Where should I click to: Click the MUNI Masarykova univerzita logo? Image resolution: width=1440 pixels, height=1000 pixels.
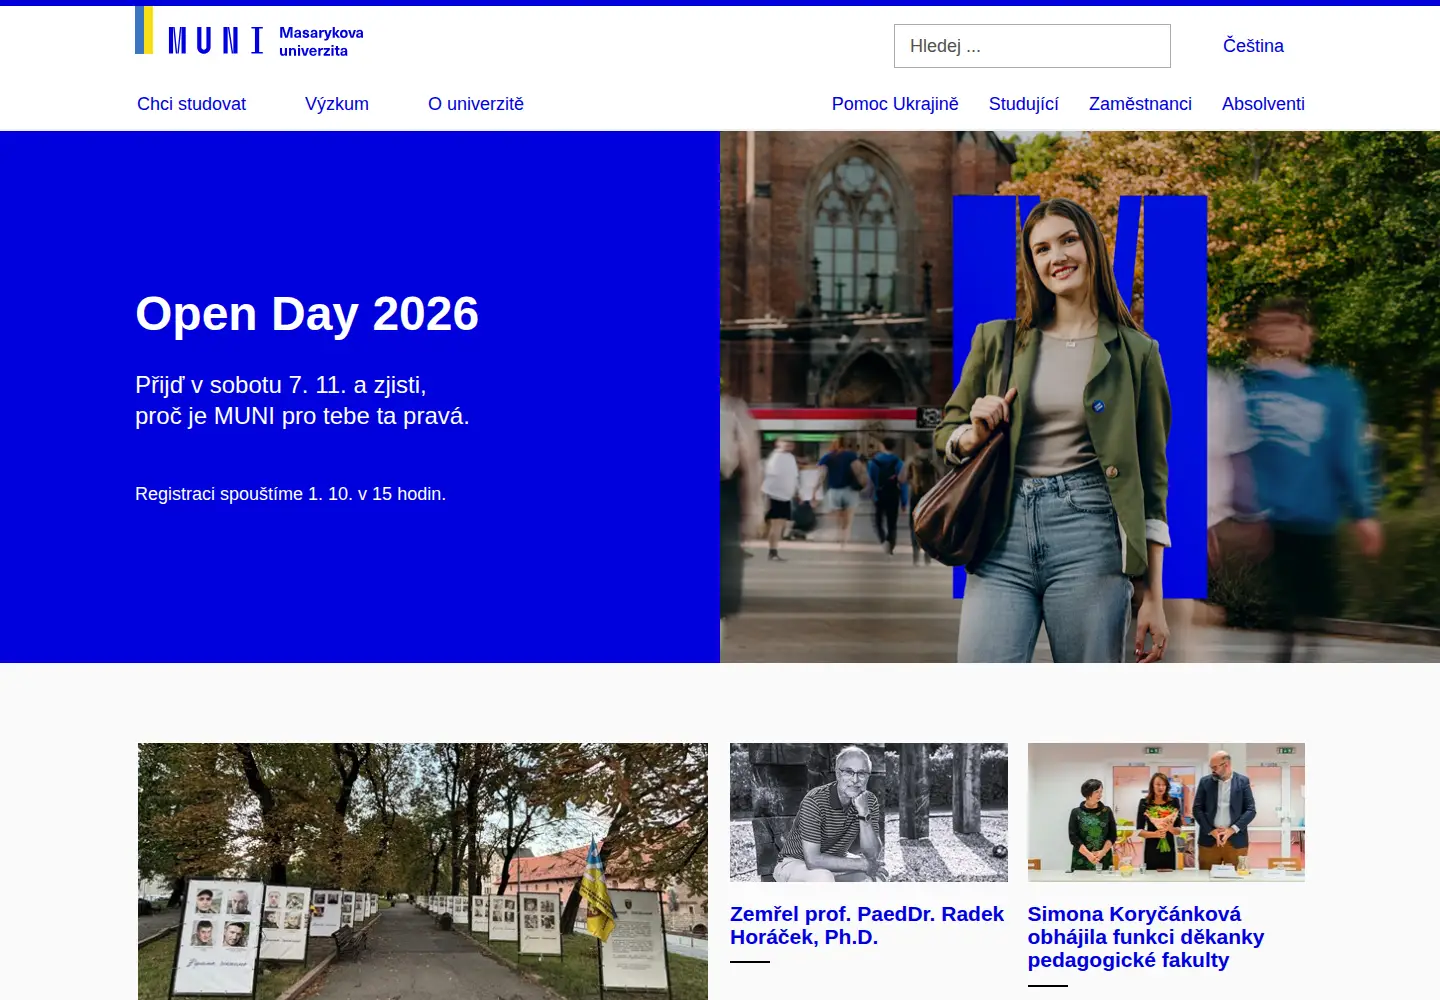250,32
